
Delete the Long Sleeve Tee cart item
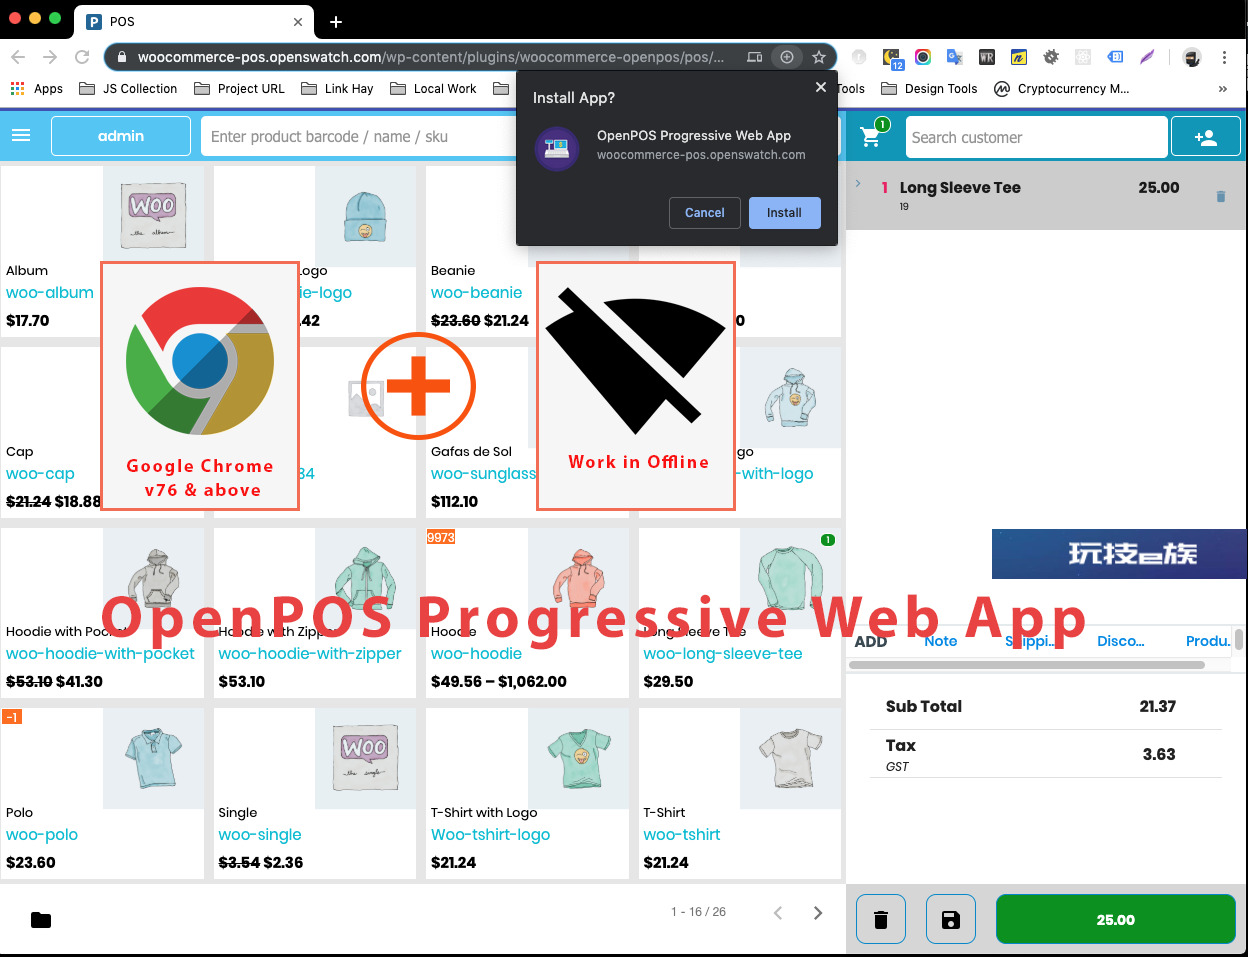tap(1220, 196)
